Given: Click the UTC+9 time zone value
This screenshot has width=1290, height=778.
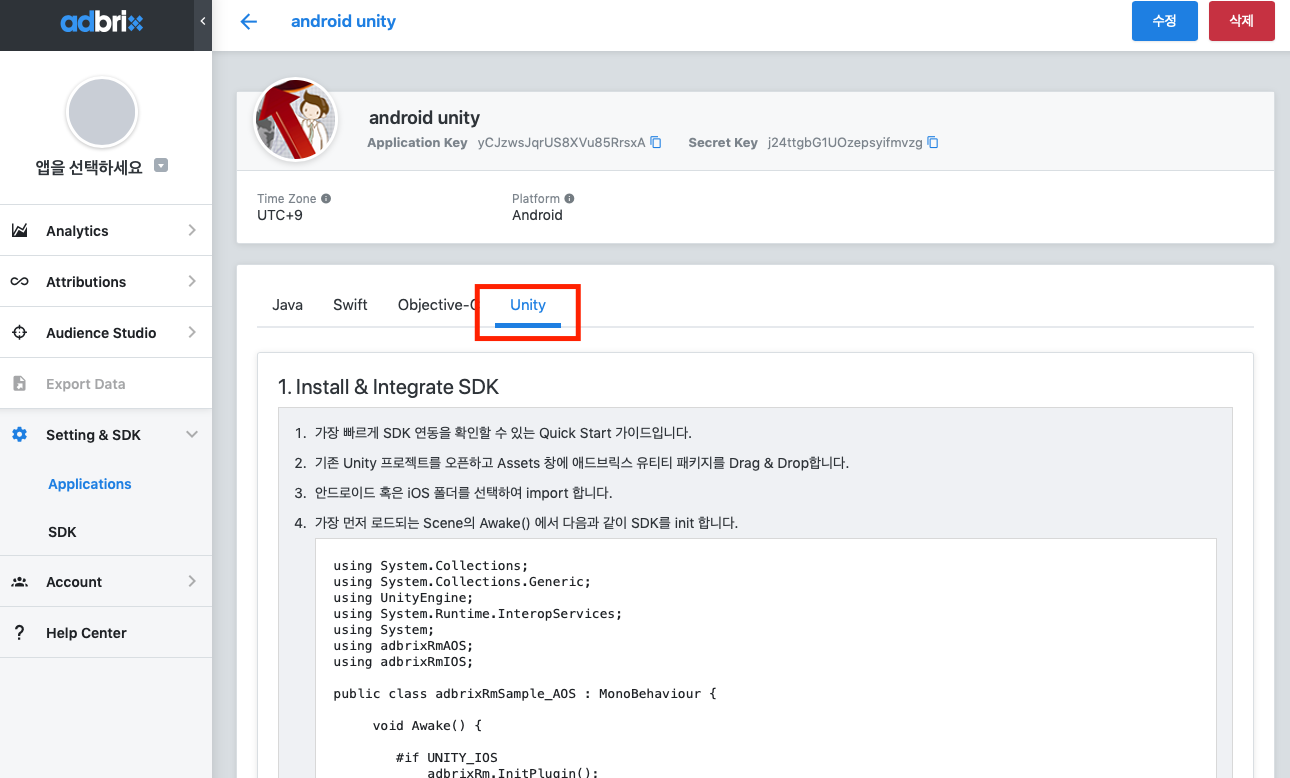Looking at the screenshot, I should point(280,215).
